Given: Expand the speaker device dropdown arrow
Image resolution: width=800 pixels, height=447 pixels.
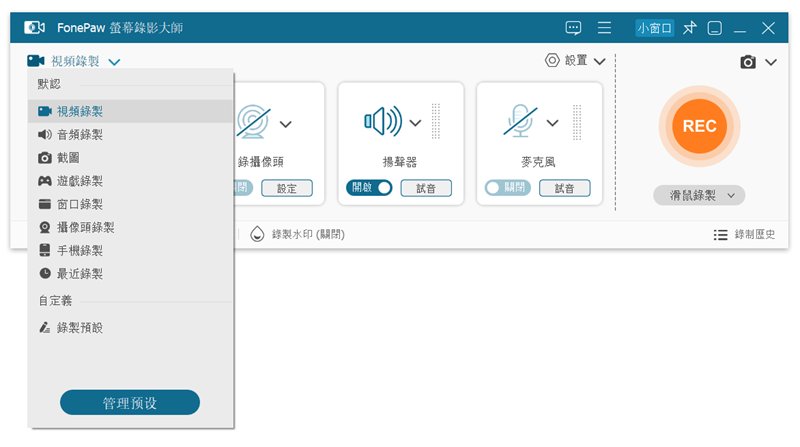Looking at the screenshot, I should pyautogui.click(x=415, y=123).
